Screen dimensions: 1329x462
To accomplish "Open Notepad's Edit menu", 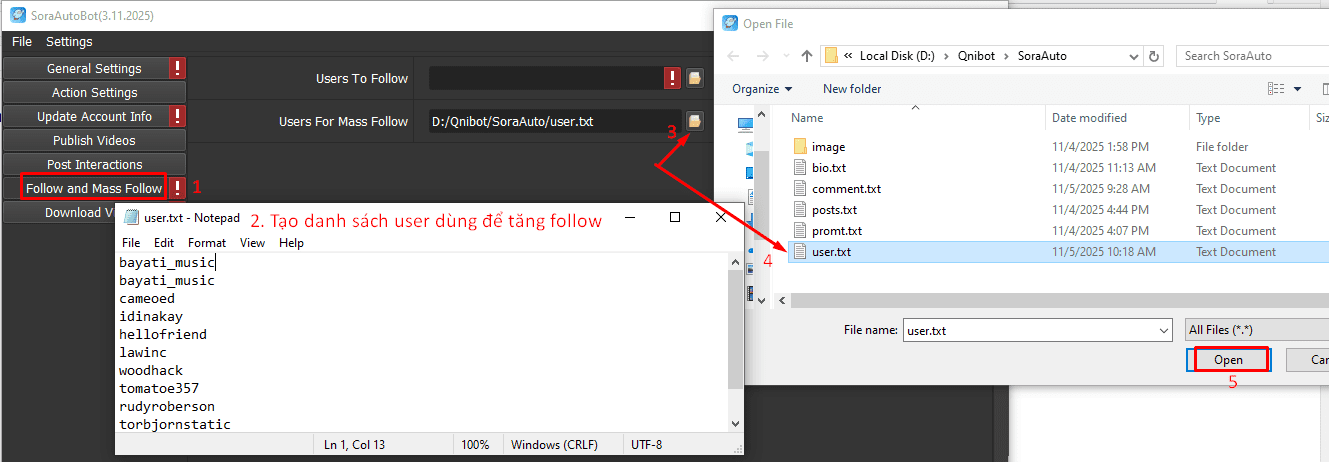I will point(164,243).
